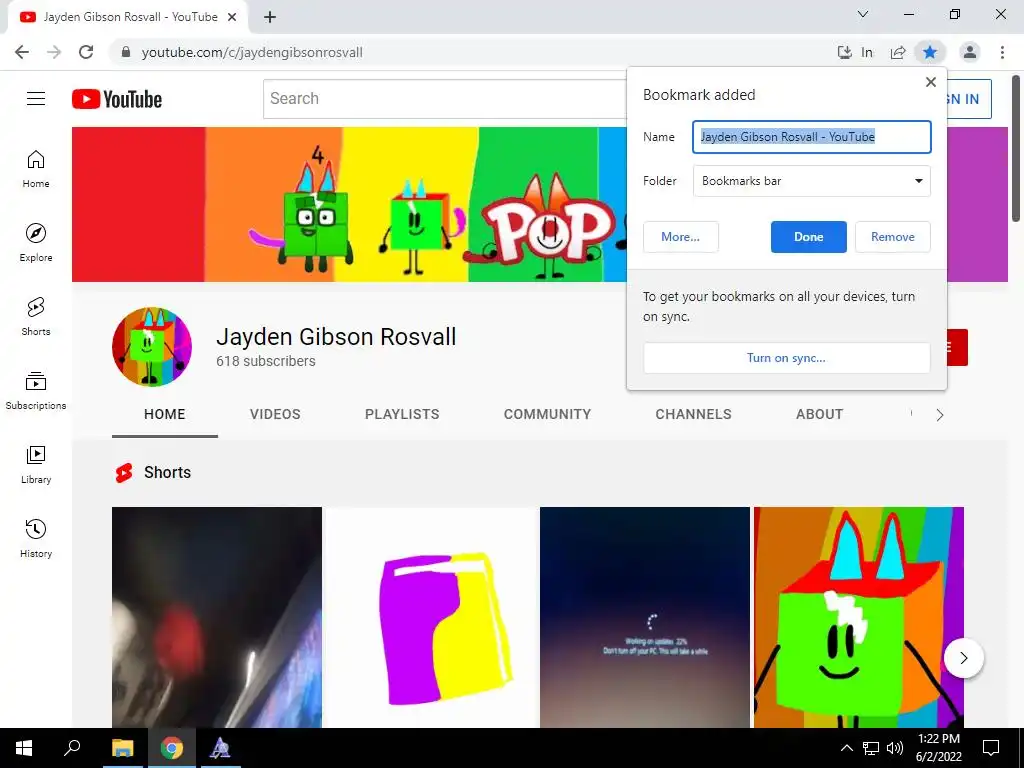Image resolution: width=1024 pixels, height=768 pixels.
Task: Click the browser forward arrow
Action: point(54,52)
